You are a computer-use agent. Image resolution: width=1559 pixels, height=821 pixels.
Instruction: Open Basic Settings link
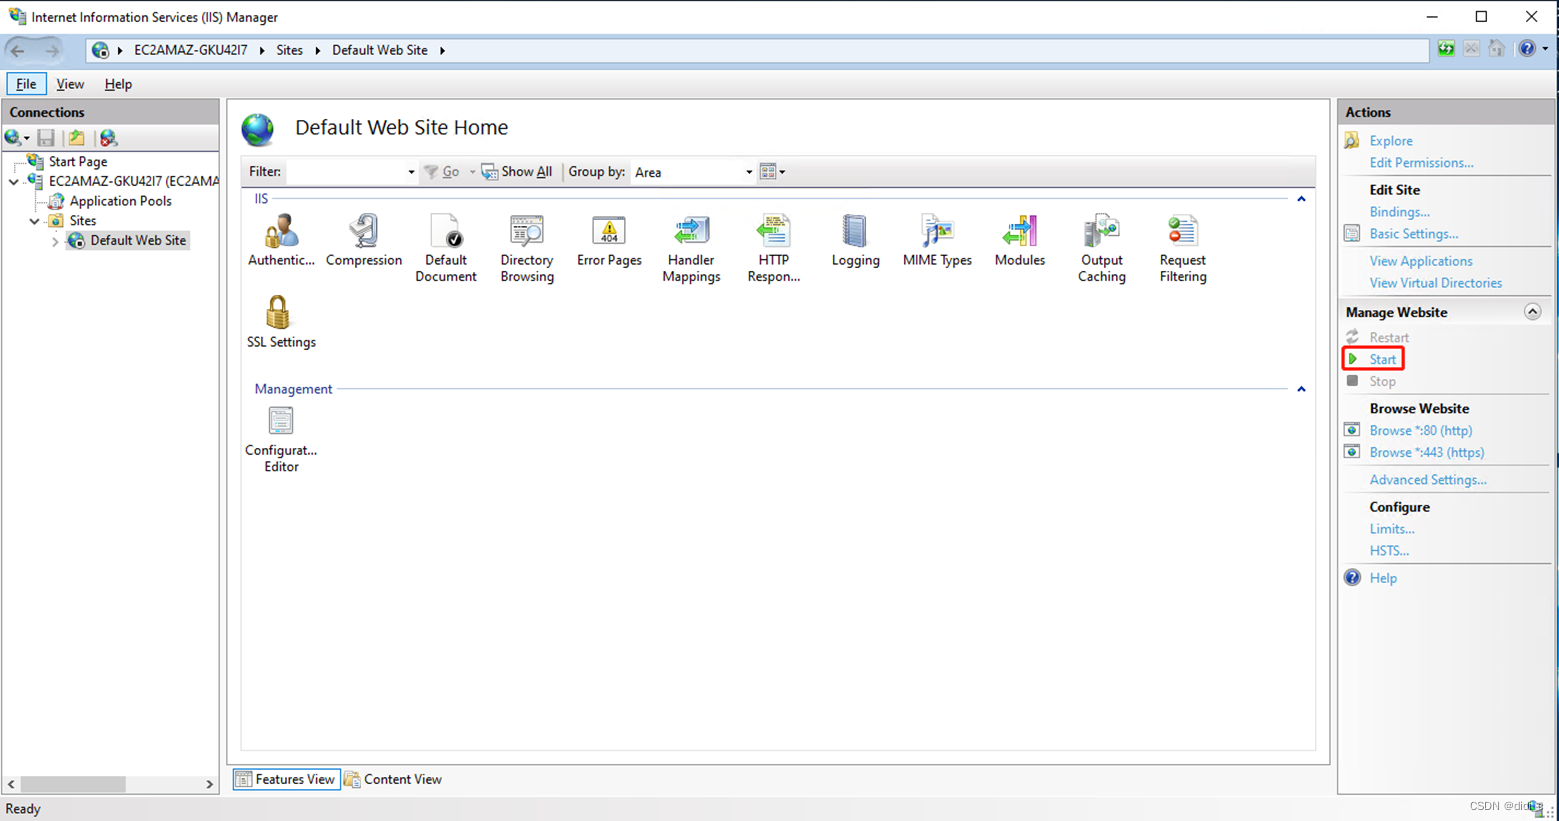coord(1413,234)
